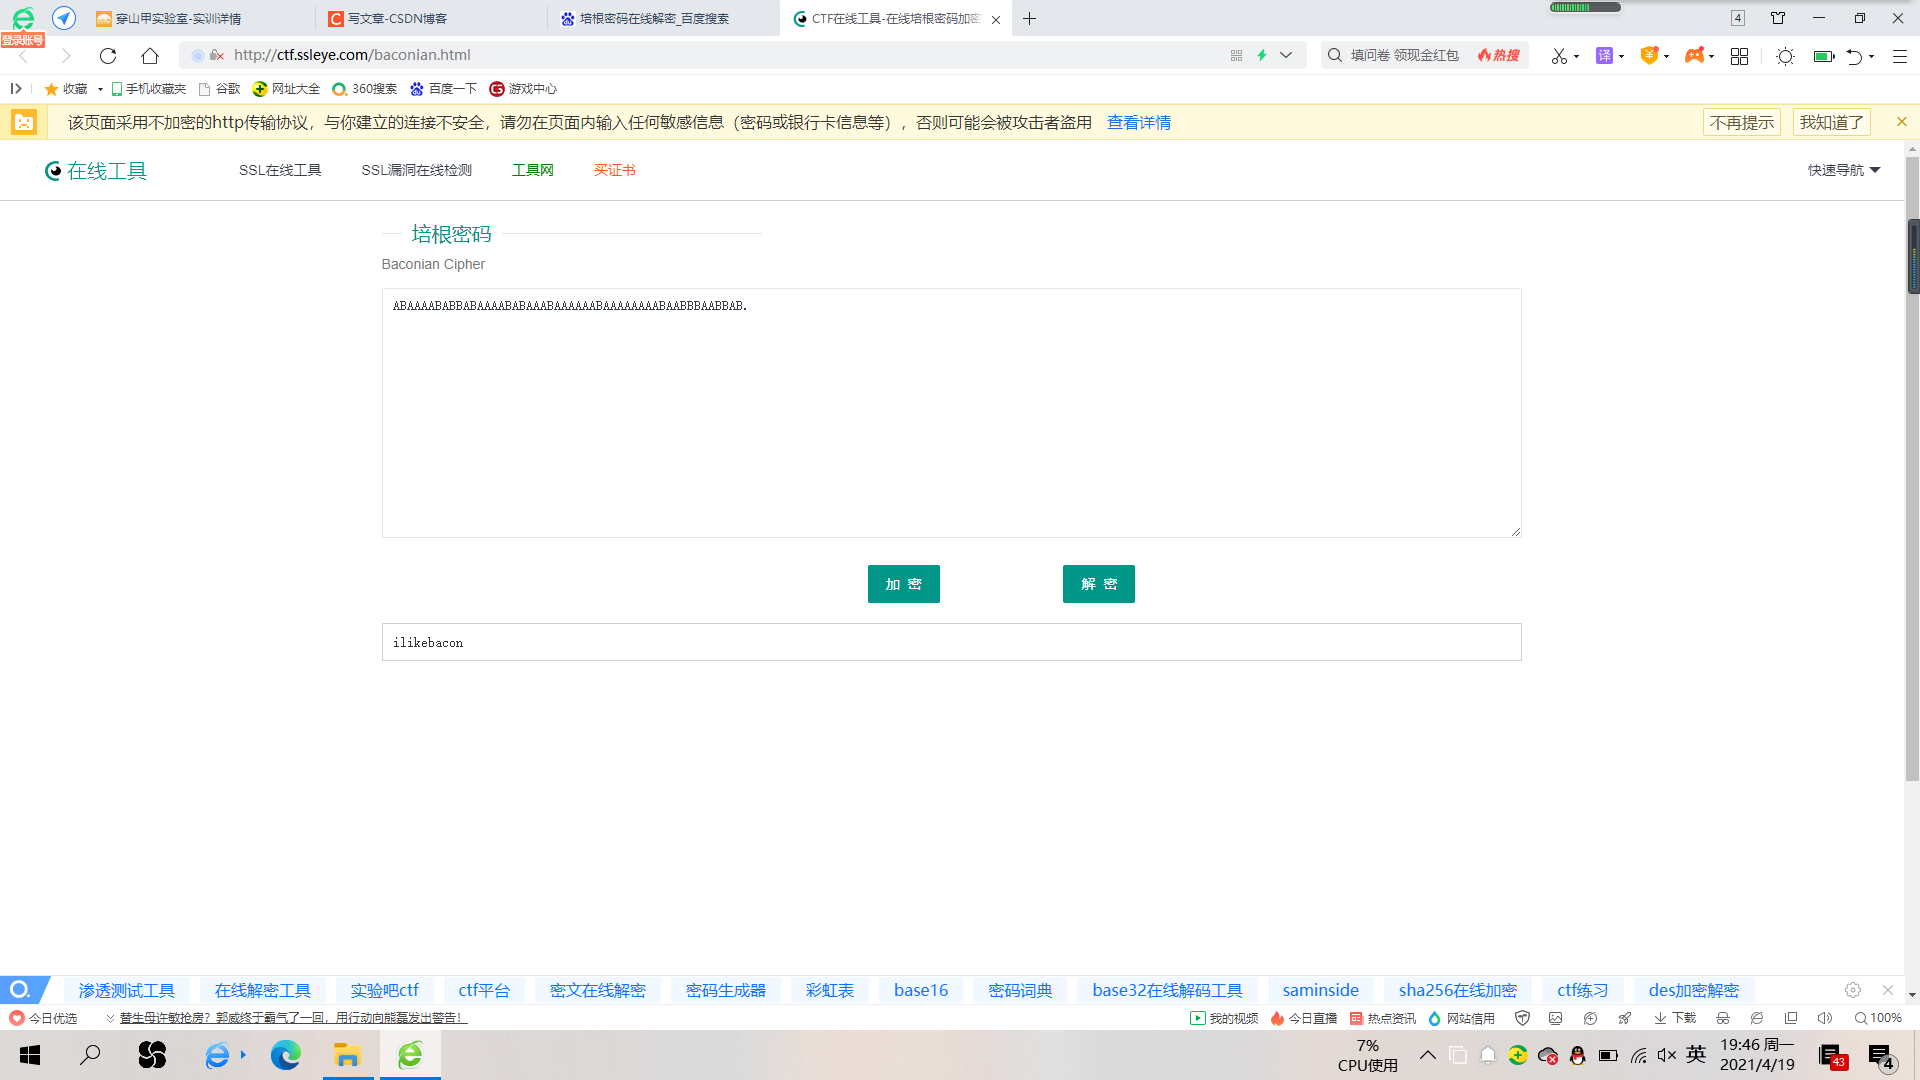Expand the 快速导航 dropdown
Viewport: 1920px width, 1080px height.
click(x=1843, y=170)
